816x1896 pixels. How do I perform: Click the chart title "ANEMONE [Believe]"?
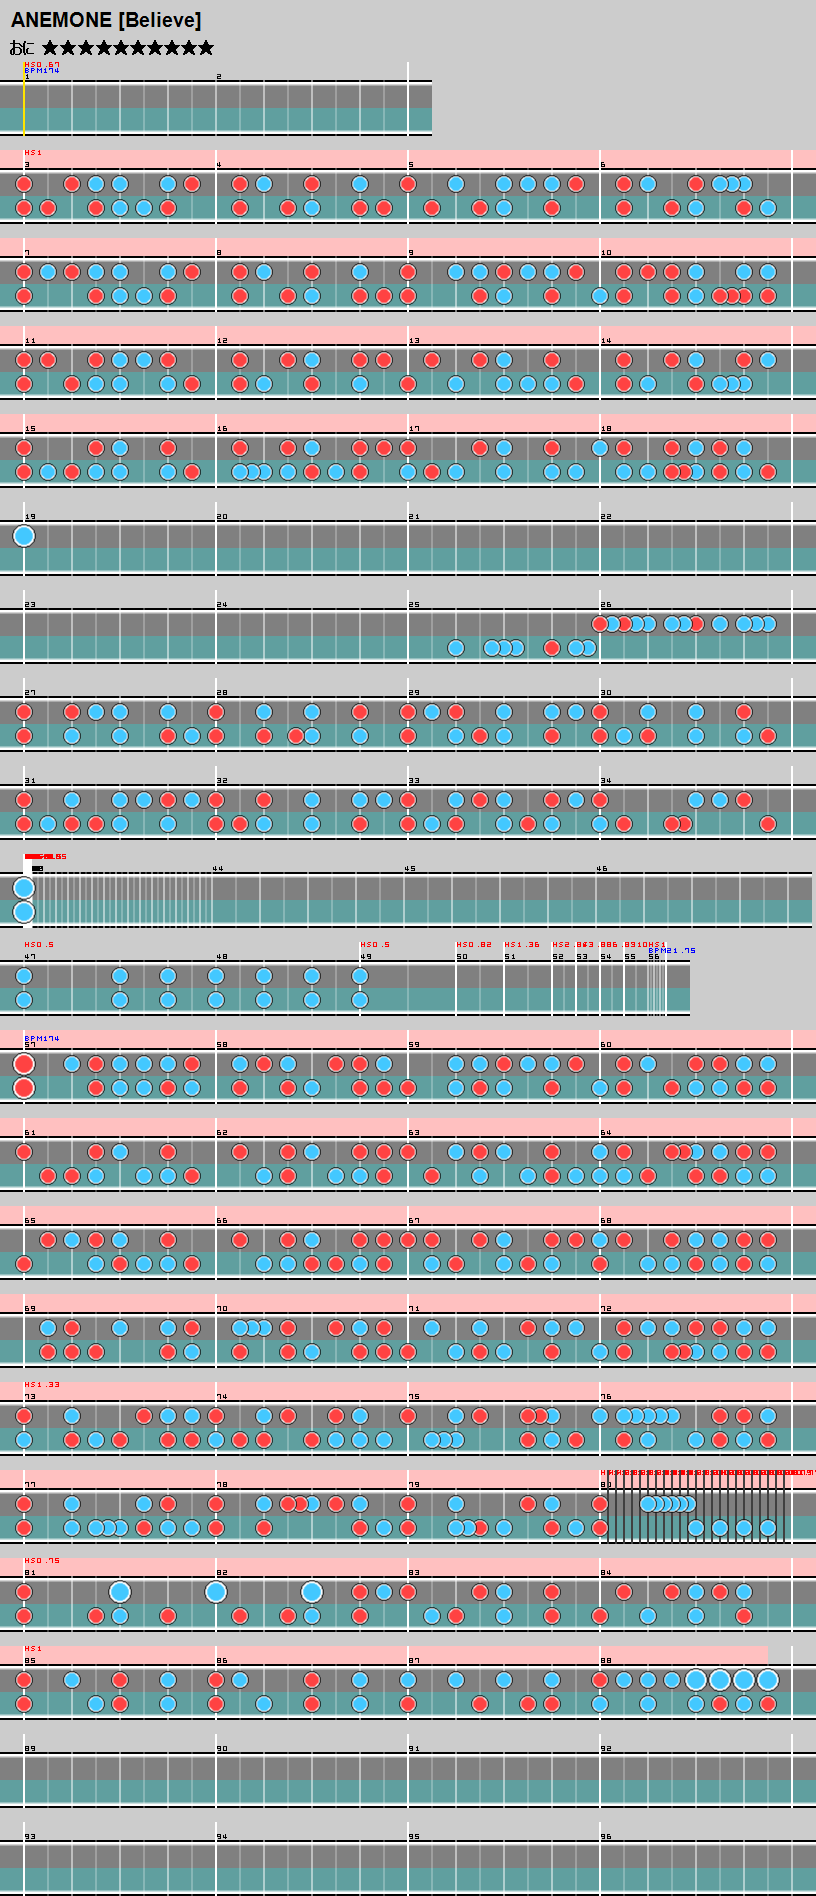(x=106, y=20)
